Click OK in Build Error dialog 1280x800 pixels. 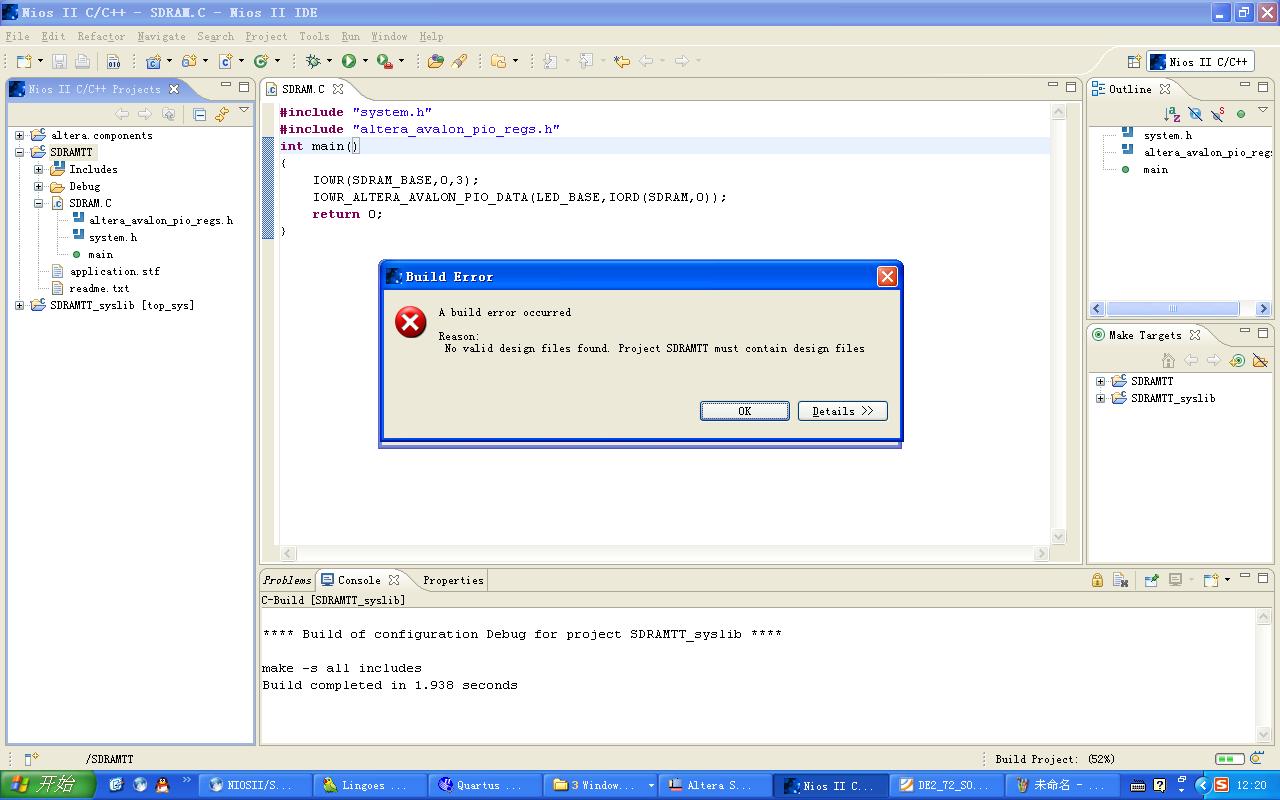(745, 411)
